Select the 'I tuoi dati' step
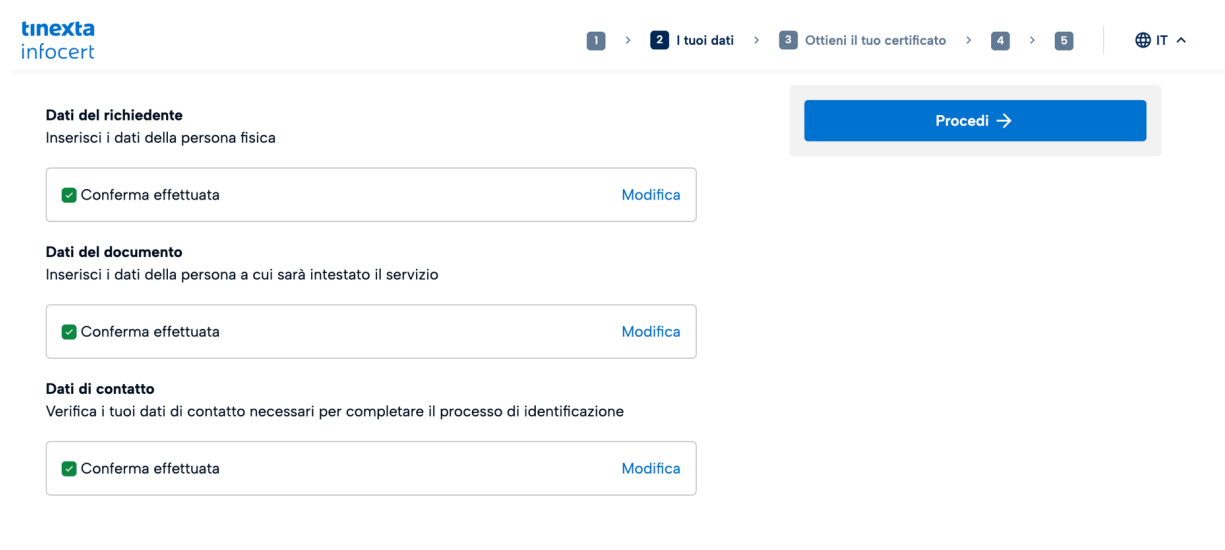Screen dimensions: 1225x550 point(705,41)
